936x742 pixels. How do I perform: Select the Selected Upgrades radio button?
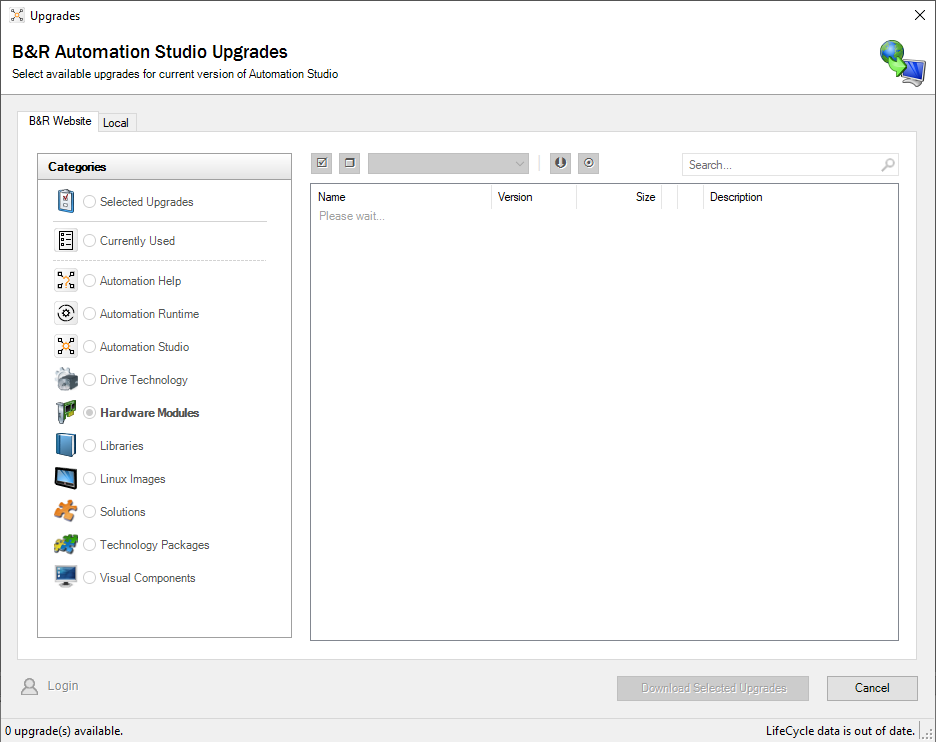[x=90, y=202]
